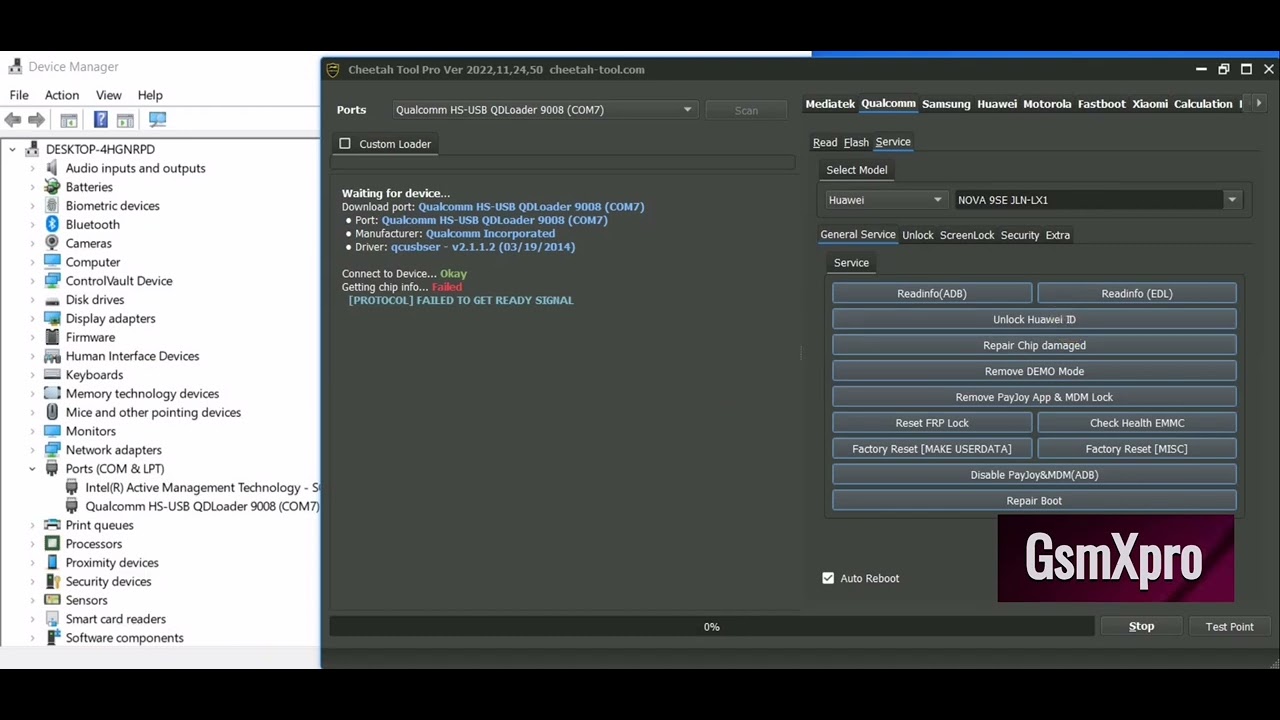Viewport: 1280px width, 720px height.
Task: Switch to the Xiaomi tab
Action: 1150,104
